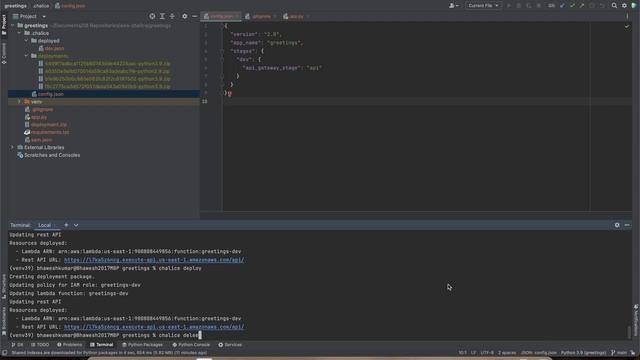Open the Bookmarks tool window stripe

point(4,321)
